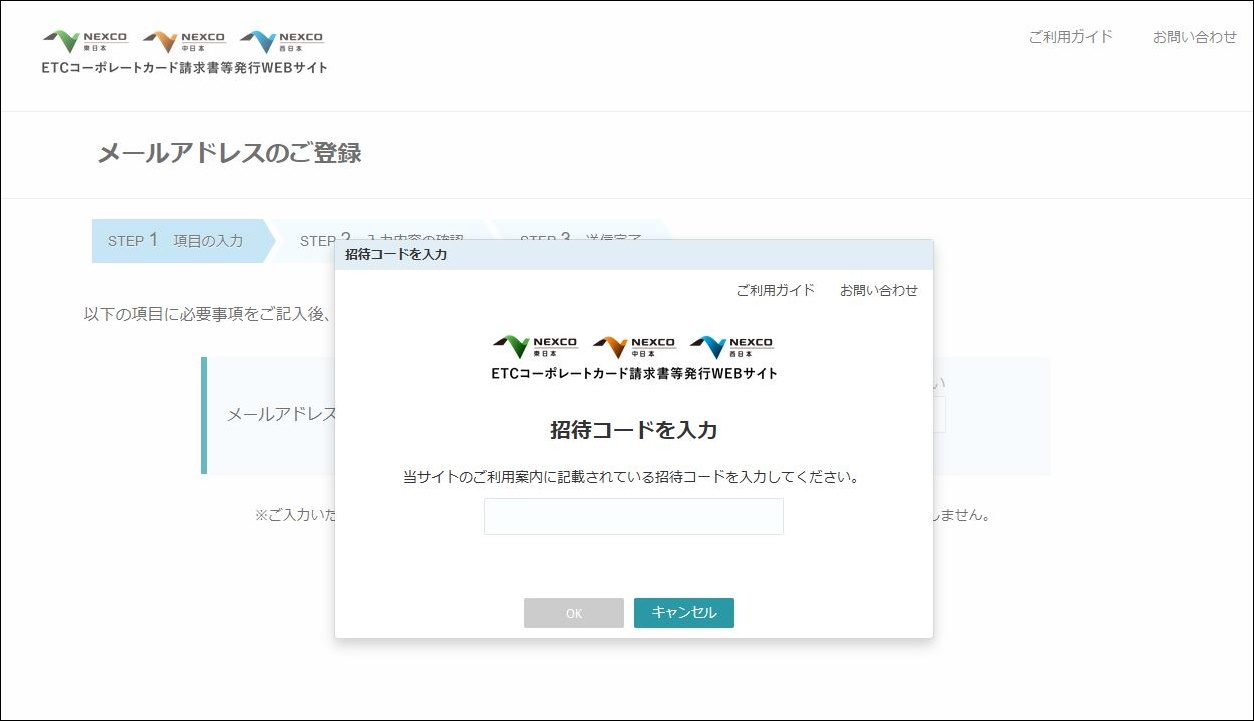Open お問い合わせ link inside the dialog
The image size is (1254, 721).
pos(881,290)
